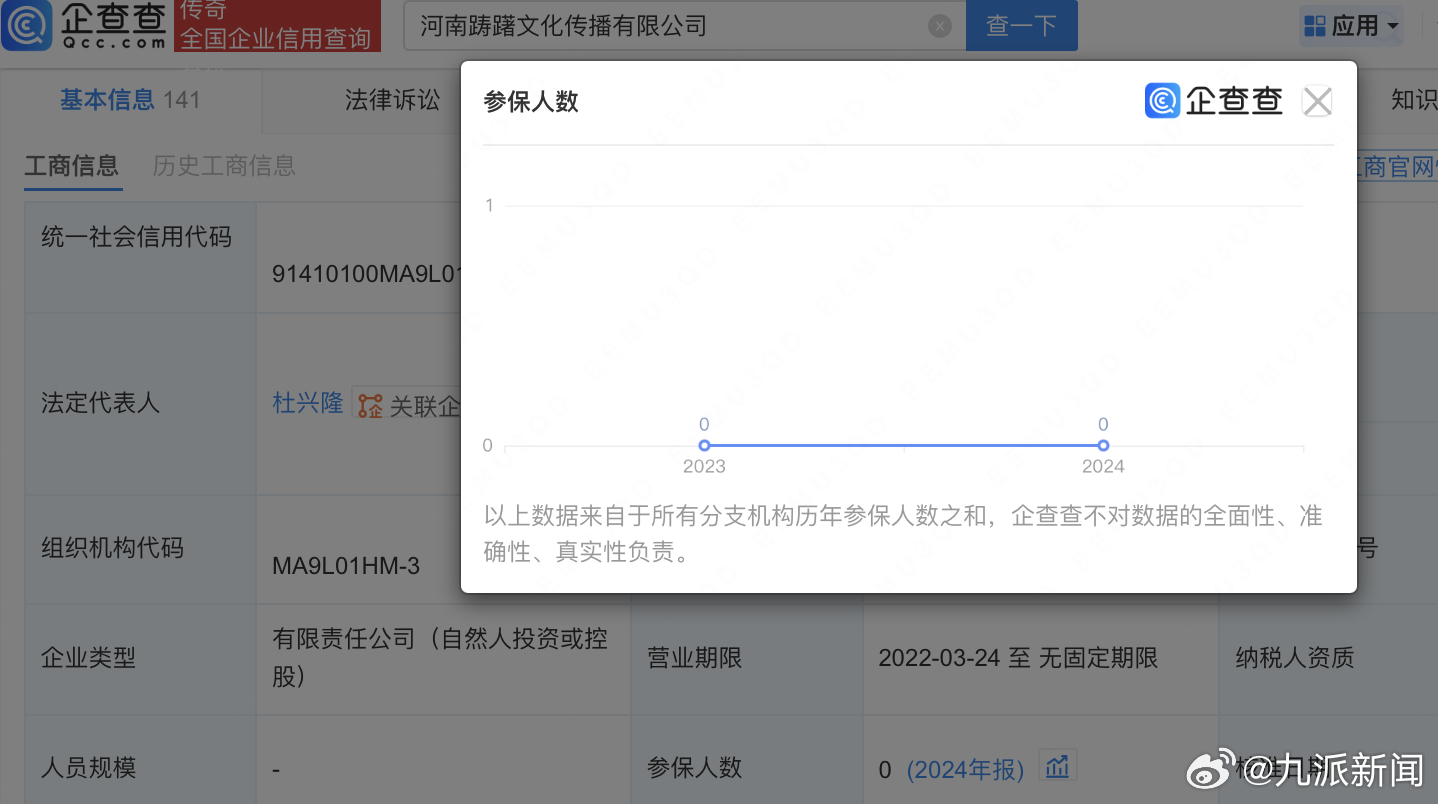Viewport: 1438px width, 804px height.
Task: Open legal representative 杜兴隆 link
Action: tap(308, 403)
